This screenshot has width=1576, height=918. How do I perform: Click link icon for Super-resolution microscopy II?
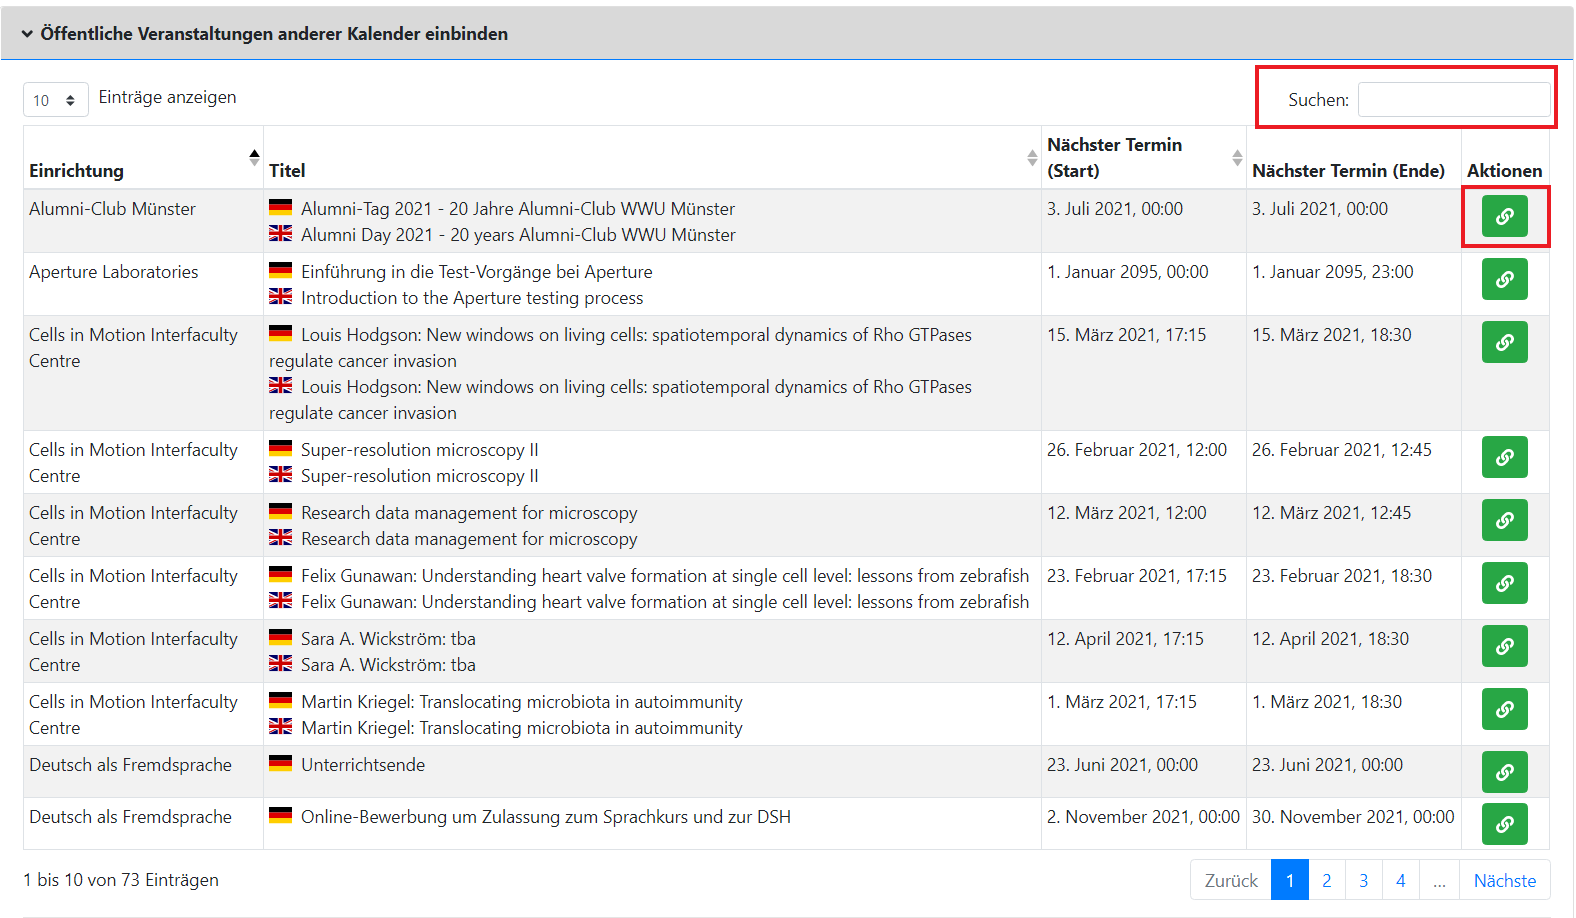coord(1504,457)
